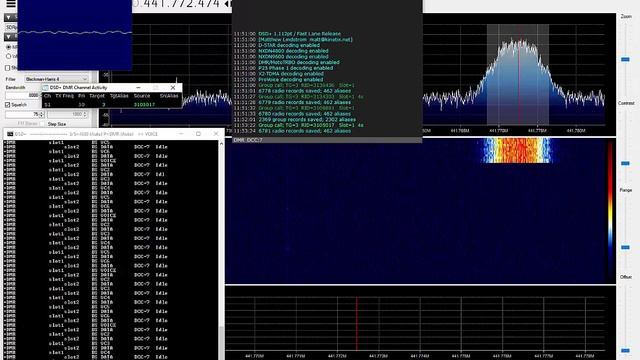Close the DSD+ console window
Image resolution: width=640 pixels, height=360 pixels.
[216, 134]
